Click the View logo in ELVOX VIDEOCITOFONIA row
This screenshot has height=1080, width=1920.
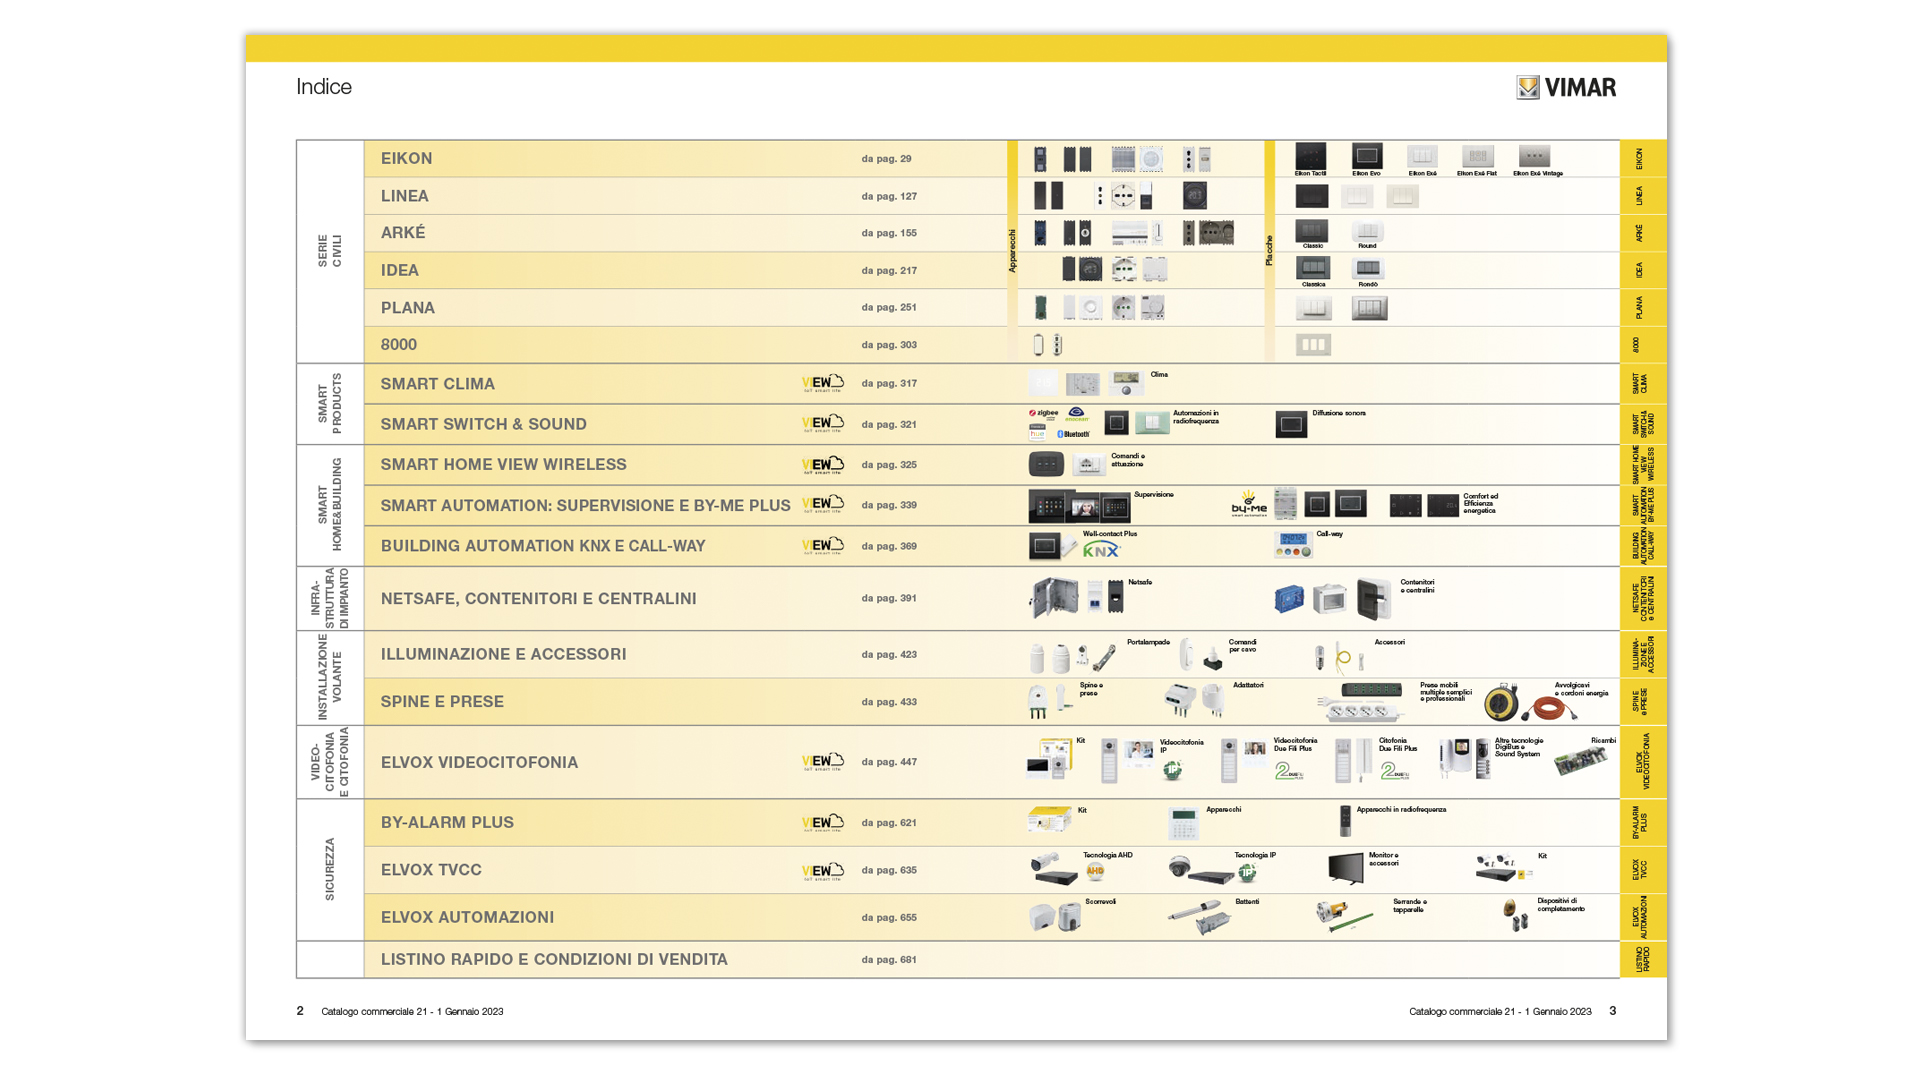coord(823,762)
